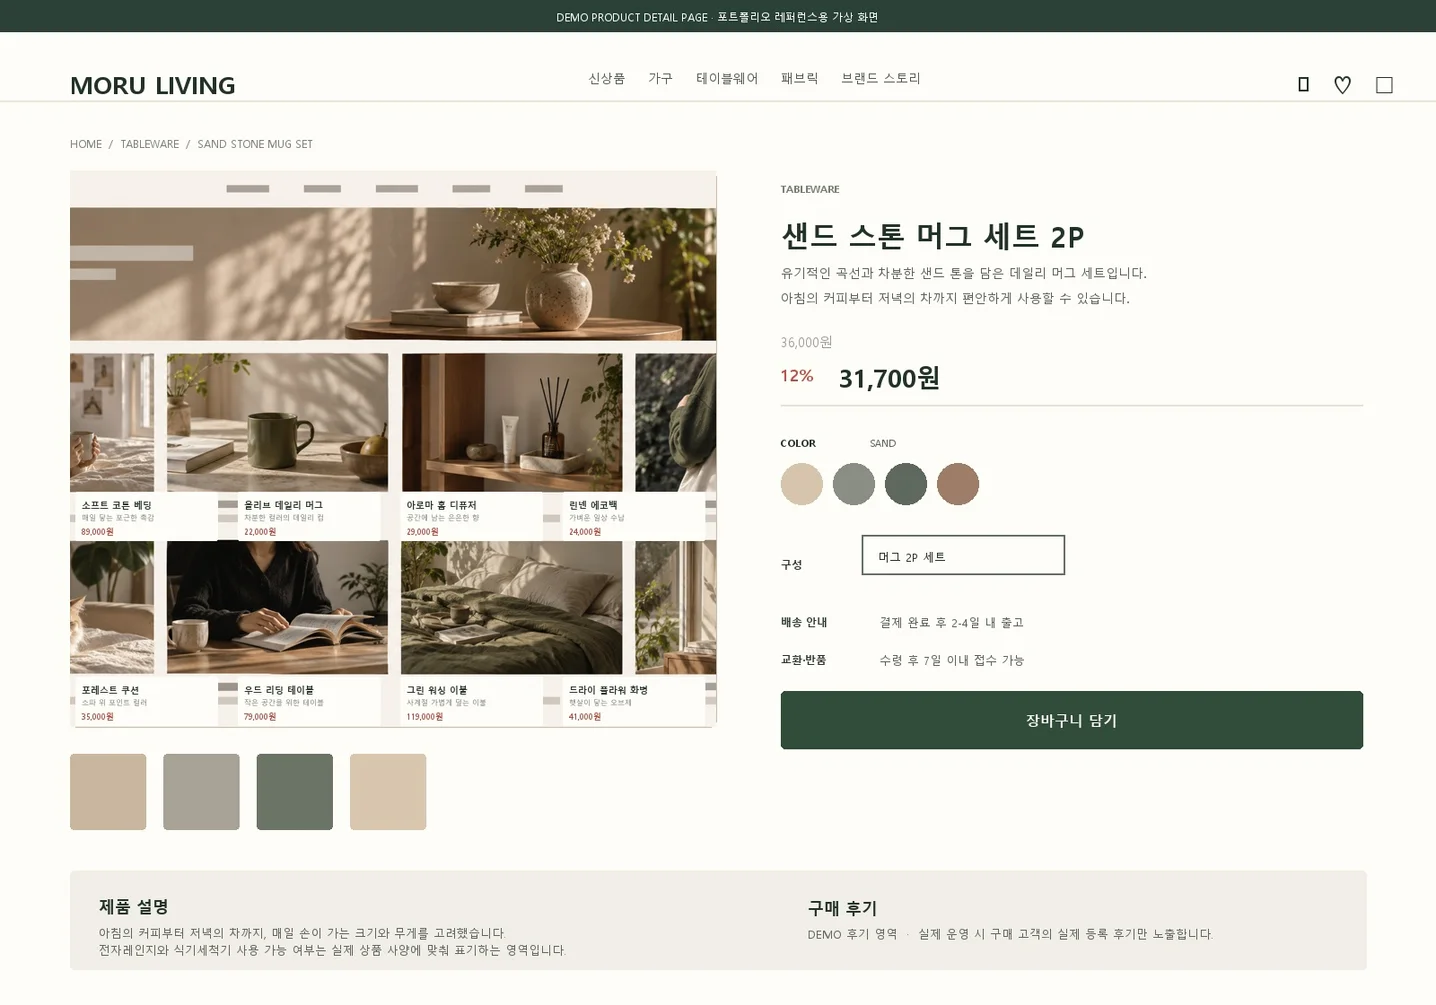This screenshot has width=1436, height=1005.
Task: Select the gray color swatch
Action: click(x=854, y=484)
